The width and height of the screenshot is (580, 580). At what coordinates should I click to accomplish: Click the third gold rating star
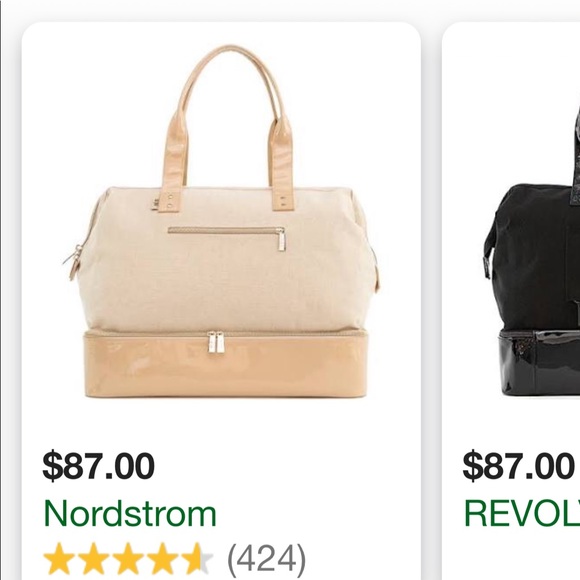(x=128, y=559)
